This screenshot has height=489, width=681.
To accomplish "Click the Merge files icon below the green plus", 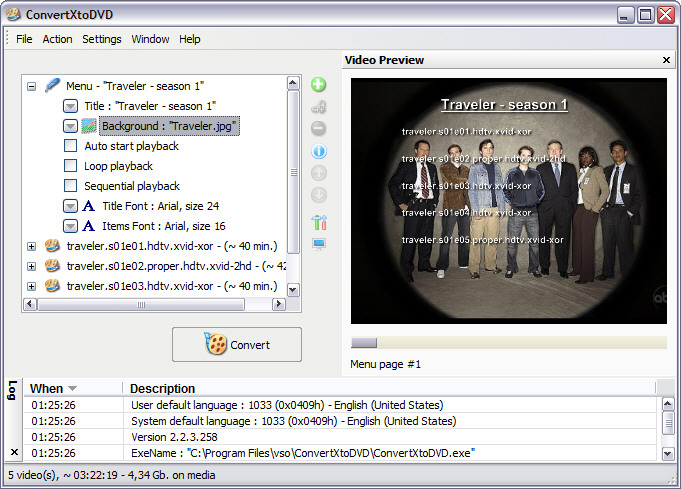I will coord(319,106).
